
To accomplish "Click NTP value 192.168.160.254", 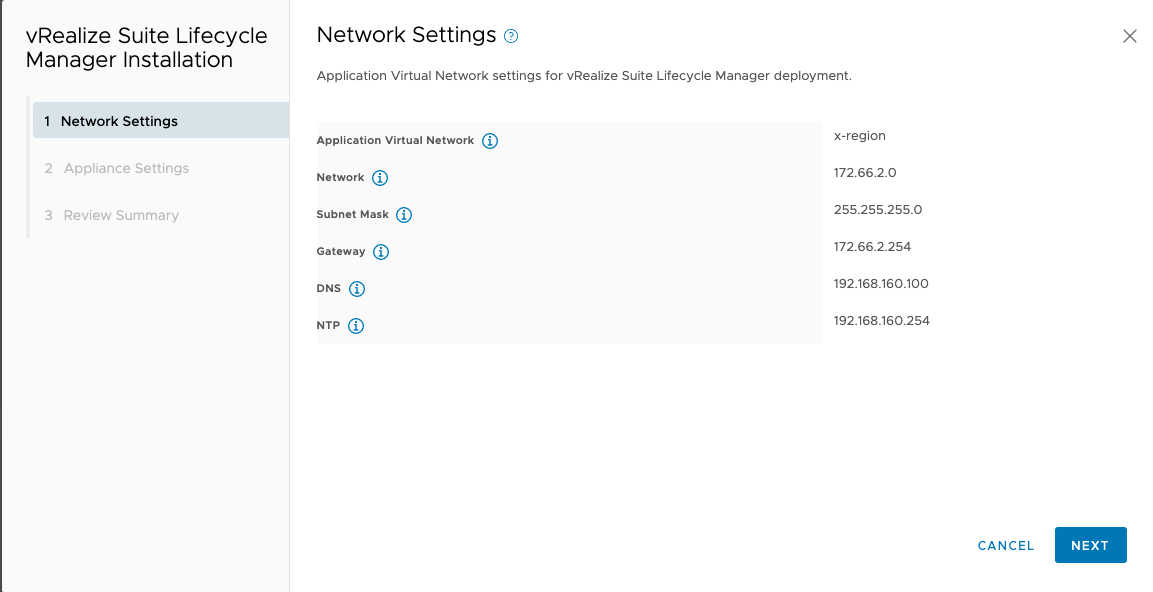I will pos(882,321).
